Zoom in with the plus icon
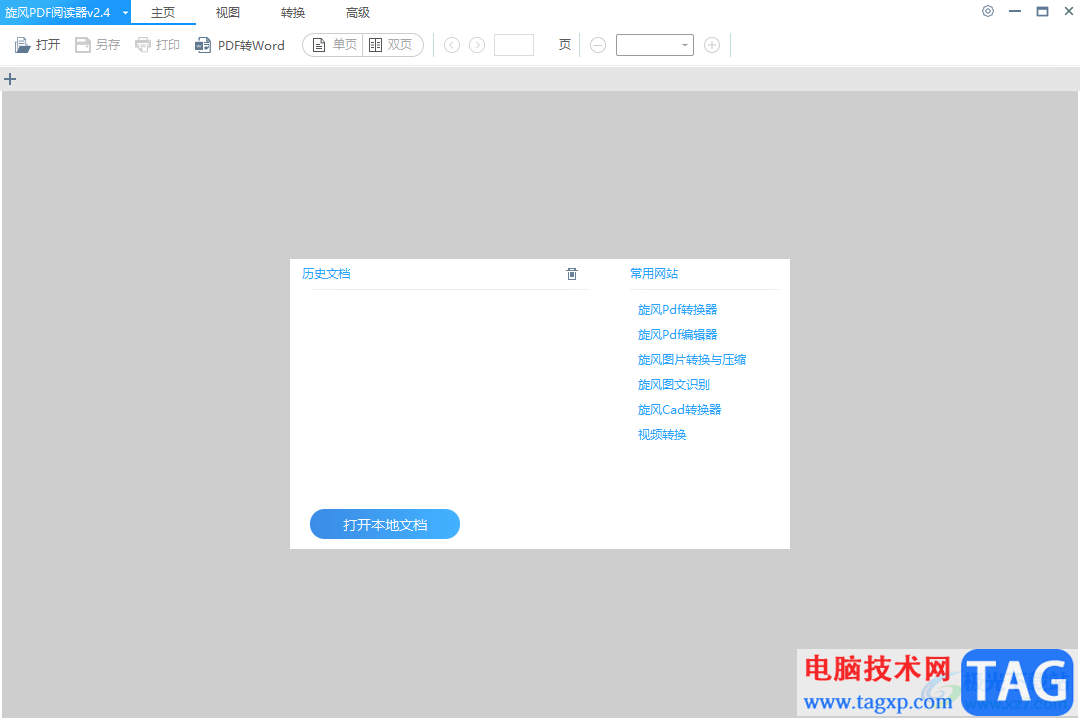This screenshot has height=720, width=1080. pos(712,45)
